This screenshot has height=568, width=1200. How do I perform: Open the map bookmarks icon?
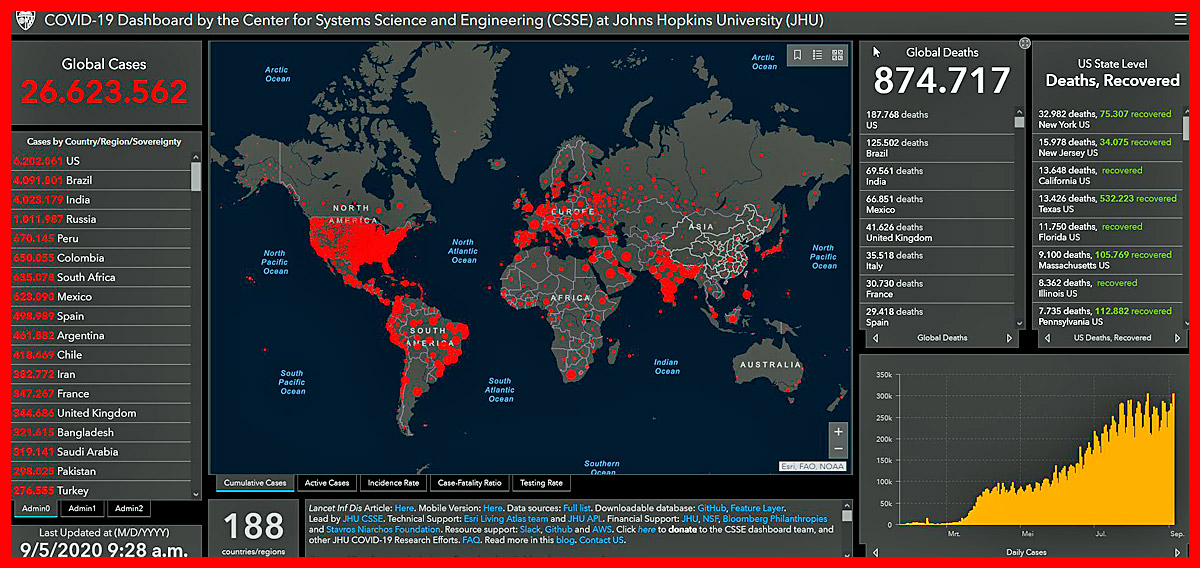[797, 55]
